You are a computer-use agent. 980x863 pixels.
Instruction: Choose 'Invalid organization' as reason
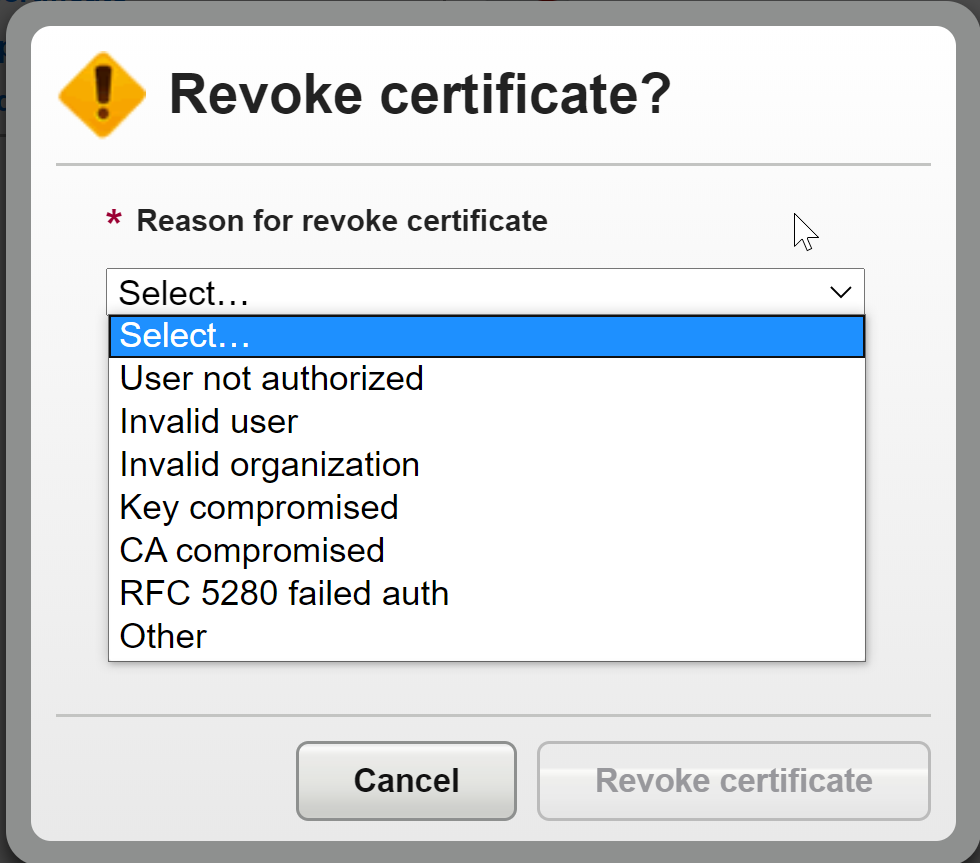(x=487, y=465)
